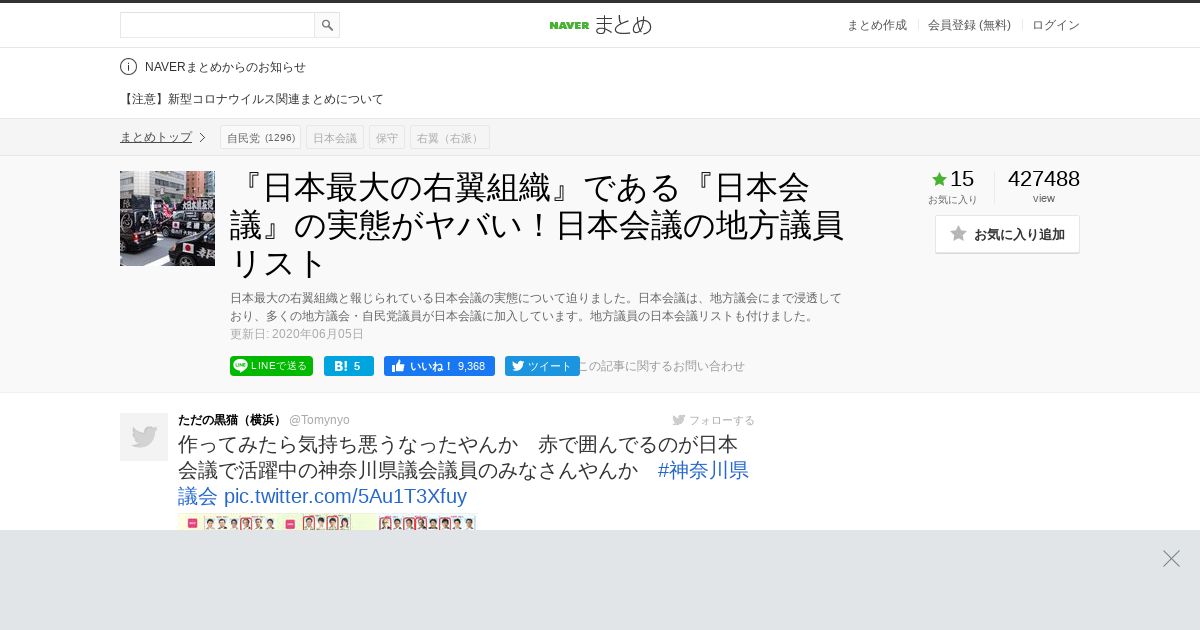This screenshot has width=1200, height=630.
Task: Open 会員登録 (無料) registration link
Action: click(x=969, y=25)
